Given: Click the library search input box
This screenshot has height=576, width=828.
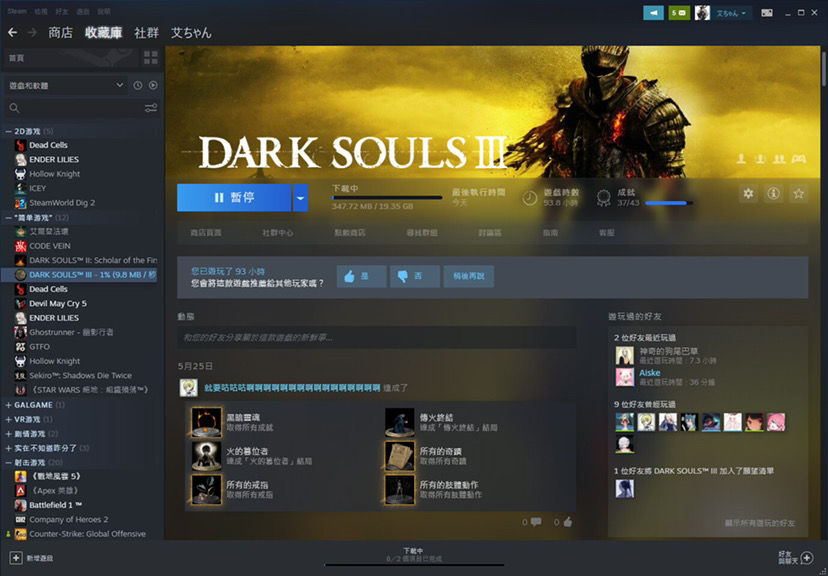Looking at the screenshot, I should point(82,108).
